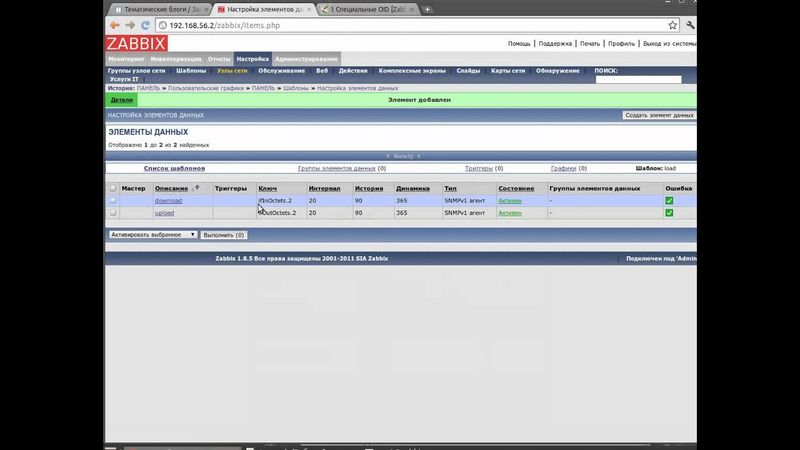This screenshot has width=800, height=450.
Task: Check the upload item checkbox
Action: pos(113,213)
